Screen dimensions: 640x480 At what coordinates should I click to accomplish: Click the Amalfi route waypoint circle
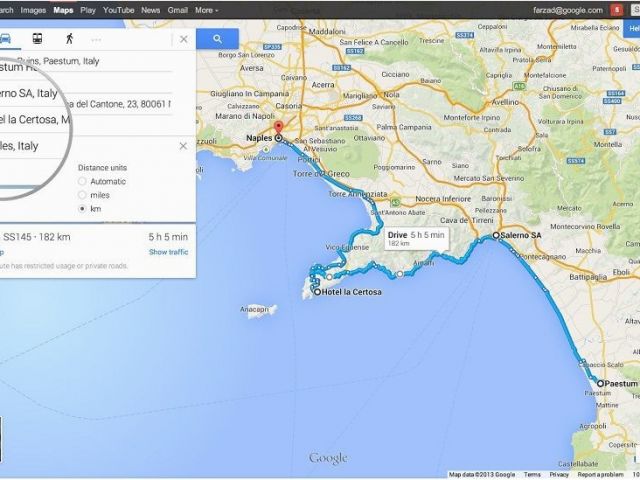click(400, 273)
